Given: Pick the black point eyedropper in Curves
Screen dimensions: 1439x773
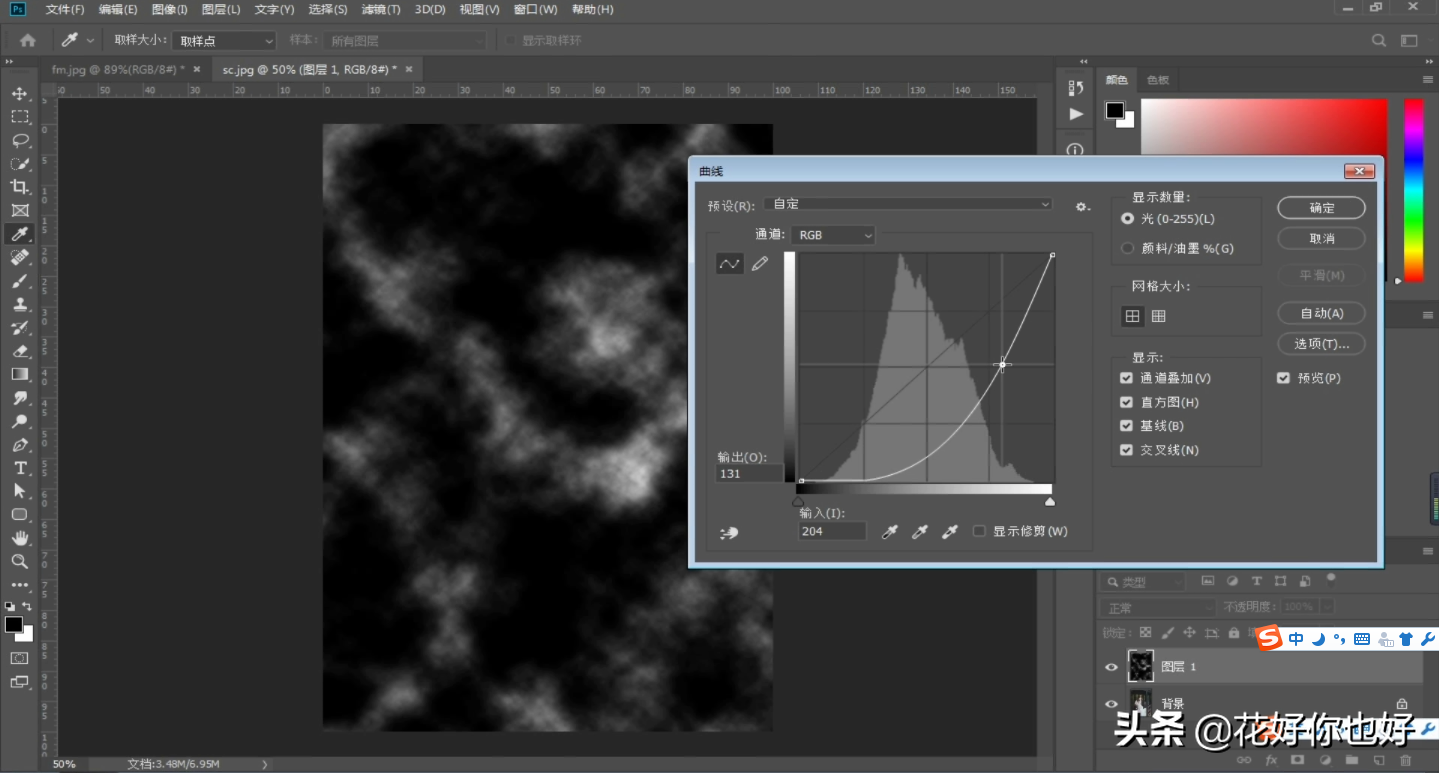Looking at the screenshot, I should click(x=889, y=532).
